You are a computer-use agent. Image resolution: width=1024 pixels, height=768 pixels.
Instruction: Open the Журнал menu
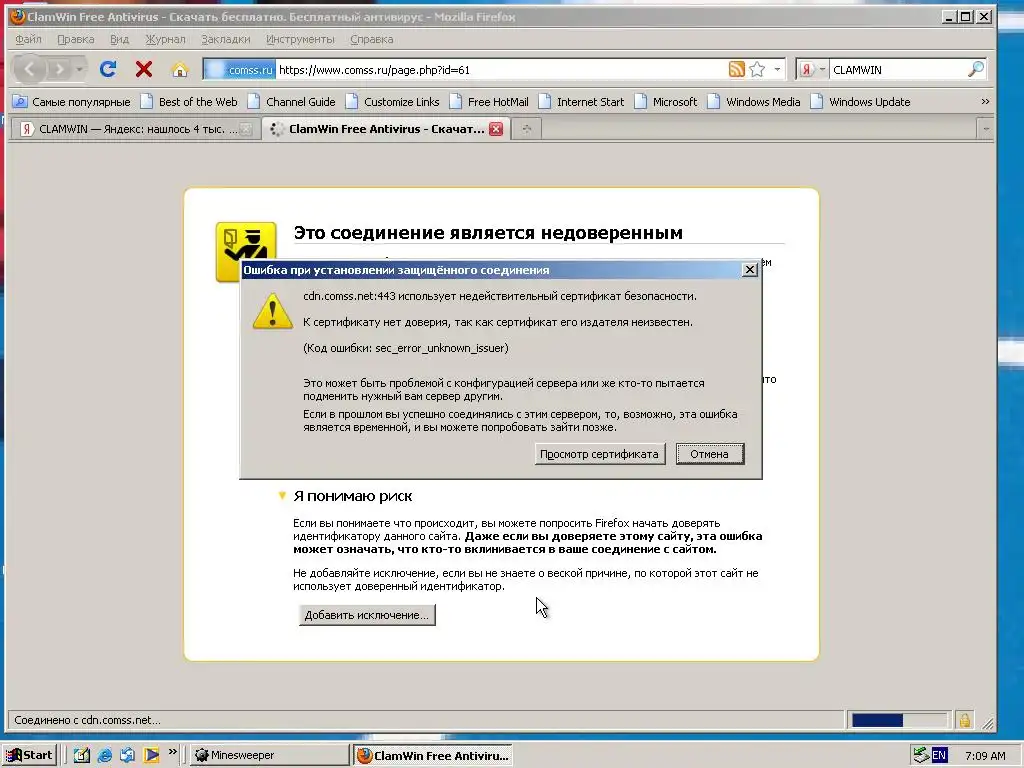(165, 39)
